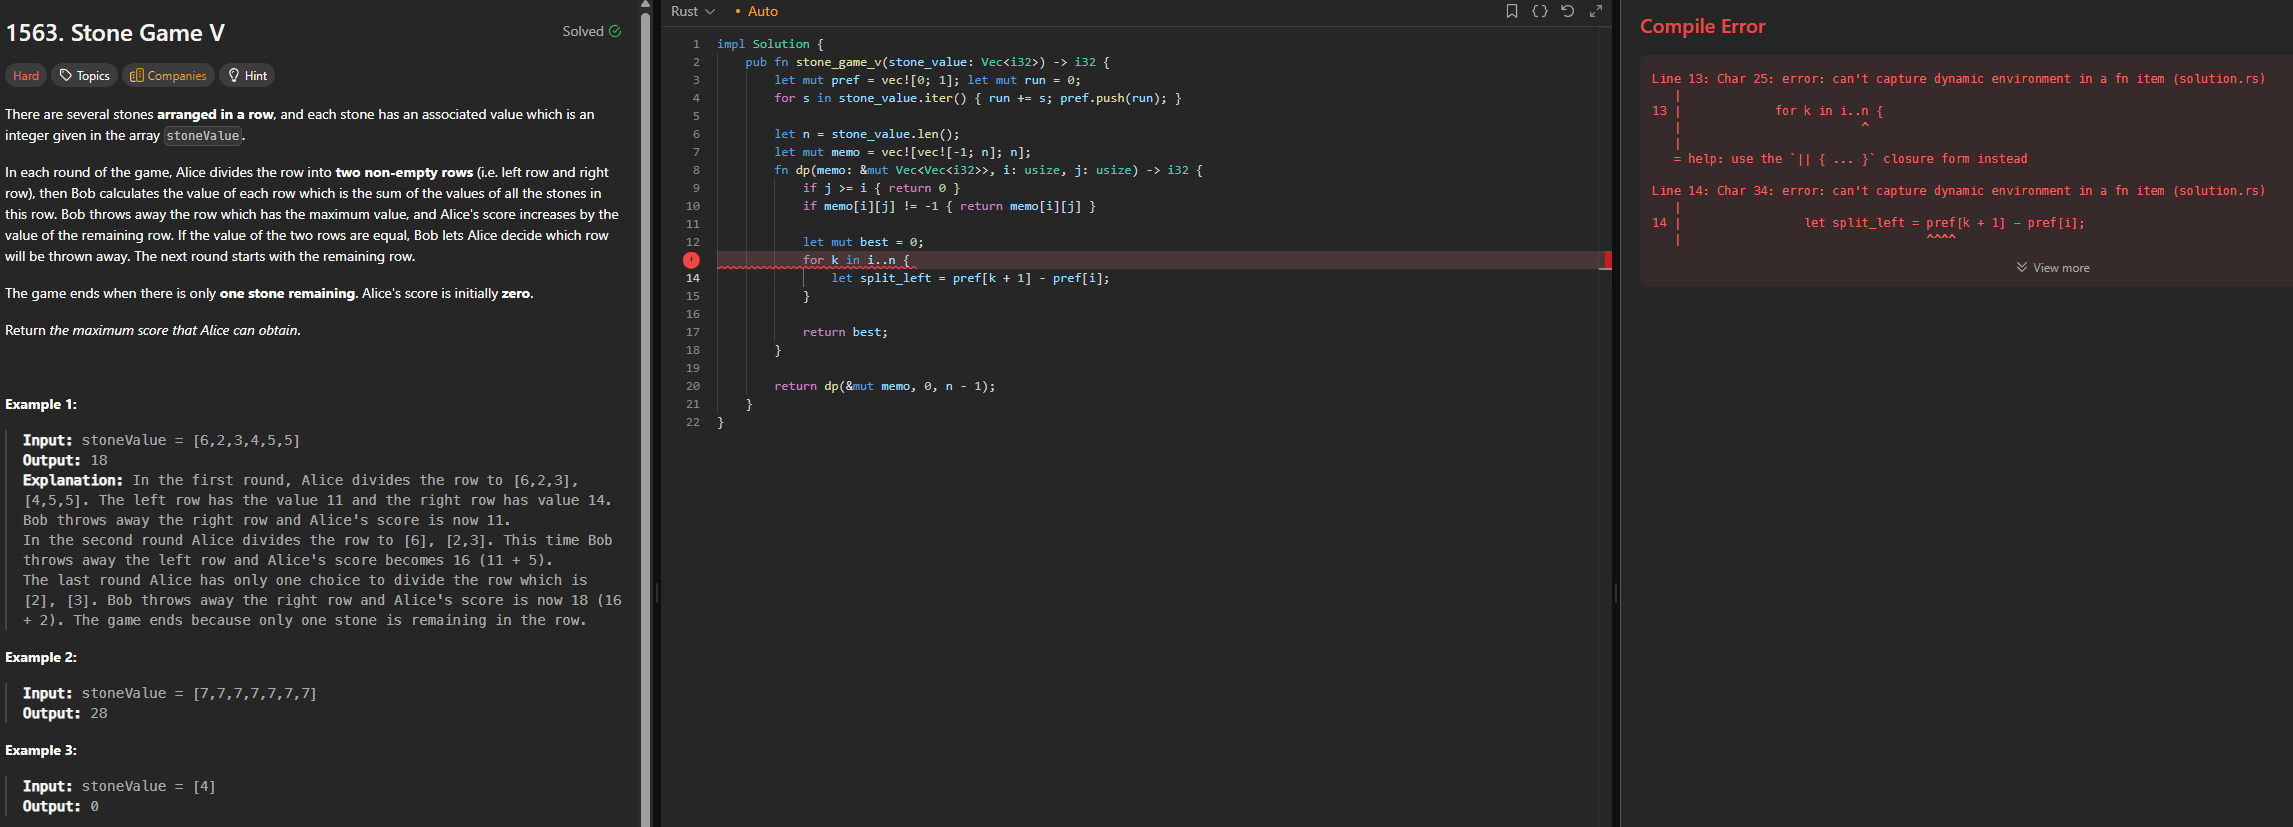2293x827 pixels.
Task: Reset code with the undo arrow icon
Action: [x=1568, y=11]
